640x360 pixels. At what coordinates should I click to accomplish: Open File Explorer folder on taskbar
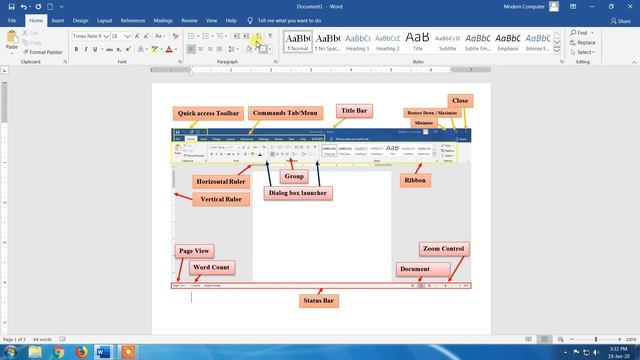pyautogui.click(x=35, y=351)
